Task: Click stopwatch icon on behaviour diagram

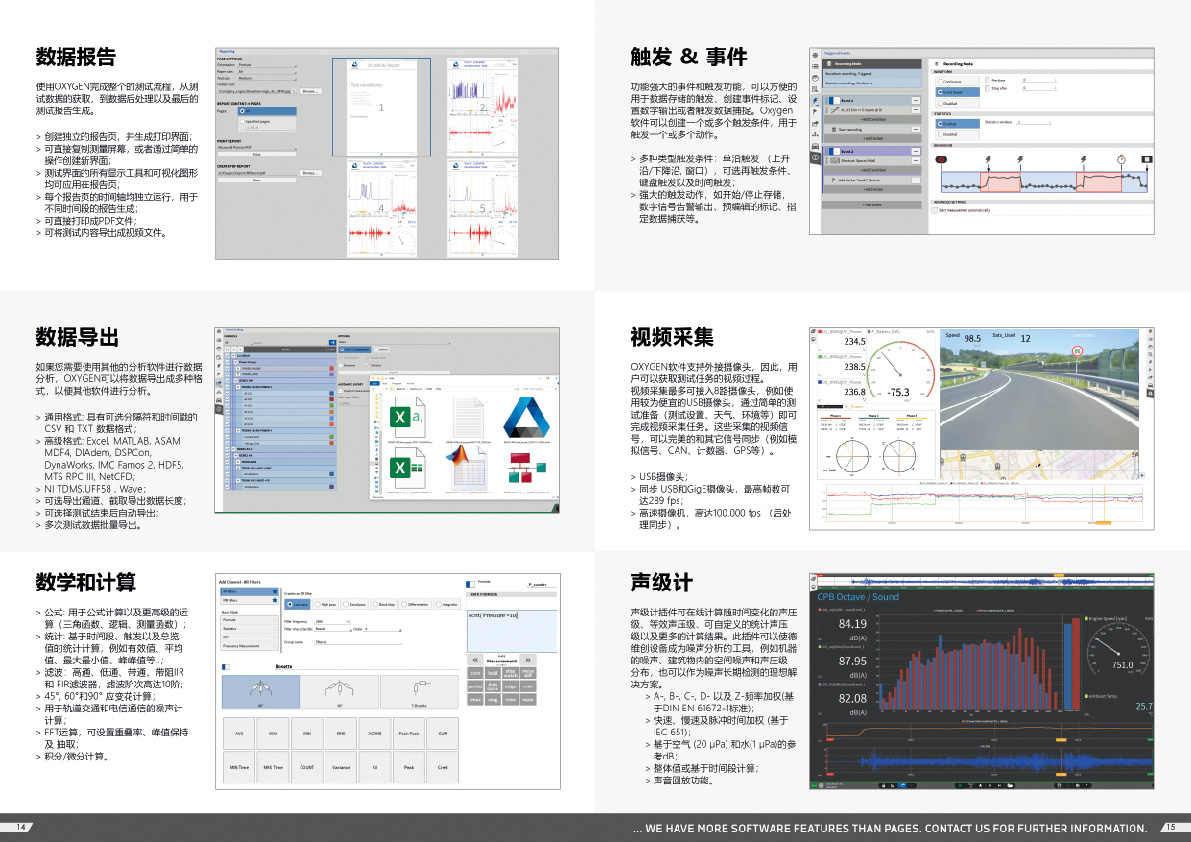Action: [1121, 159]
